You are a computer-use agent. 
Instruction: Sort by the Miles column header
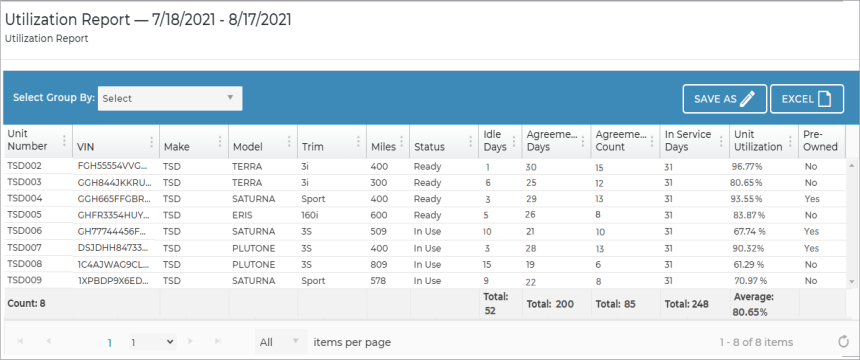pos(383,147)
